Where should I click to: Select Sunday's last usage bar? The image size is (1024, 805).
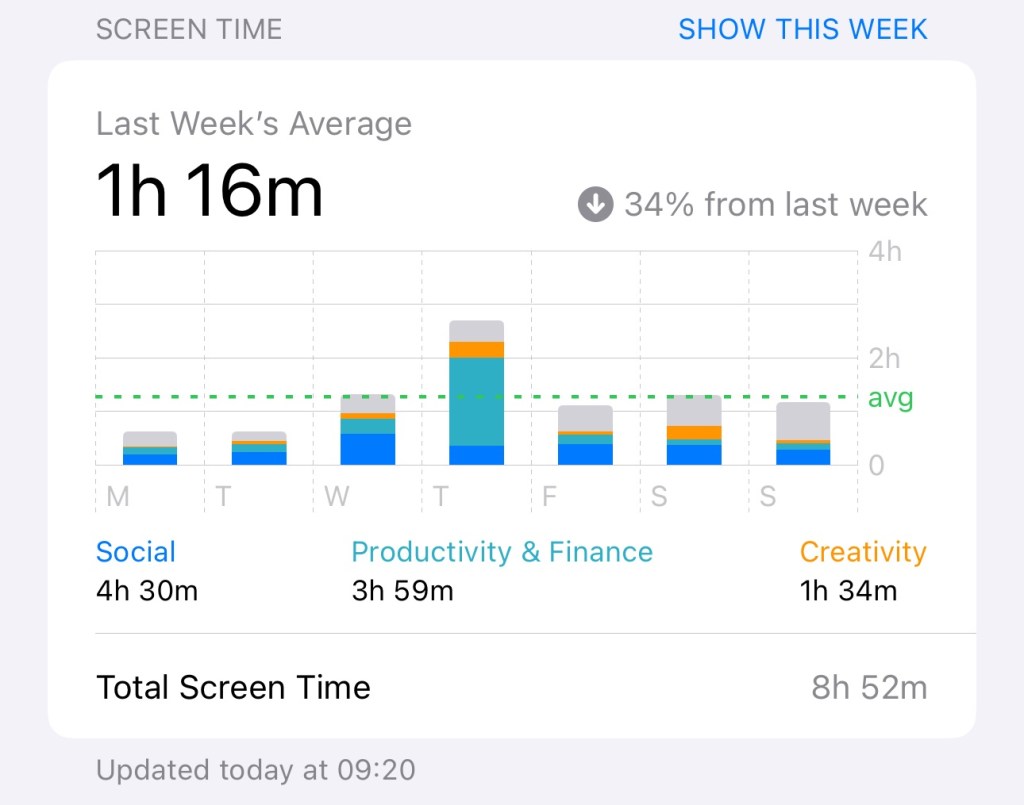pyautogui.click(x=803, y=434)
